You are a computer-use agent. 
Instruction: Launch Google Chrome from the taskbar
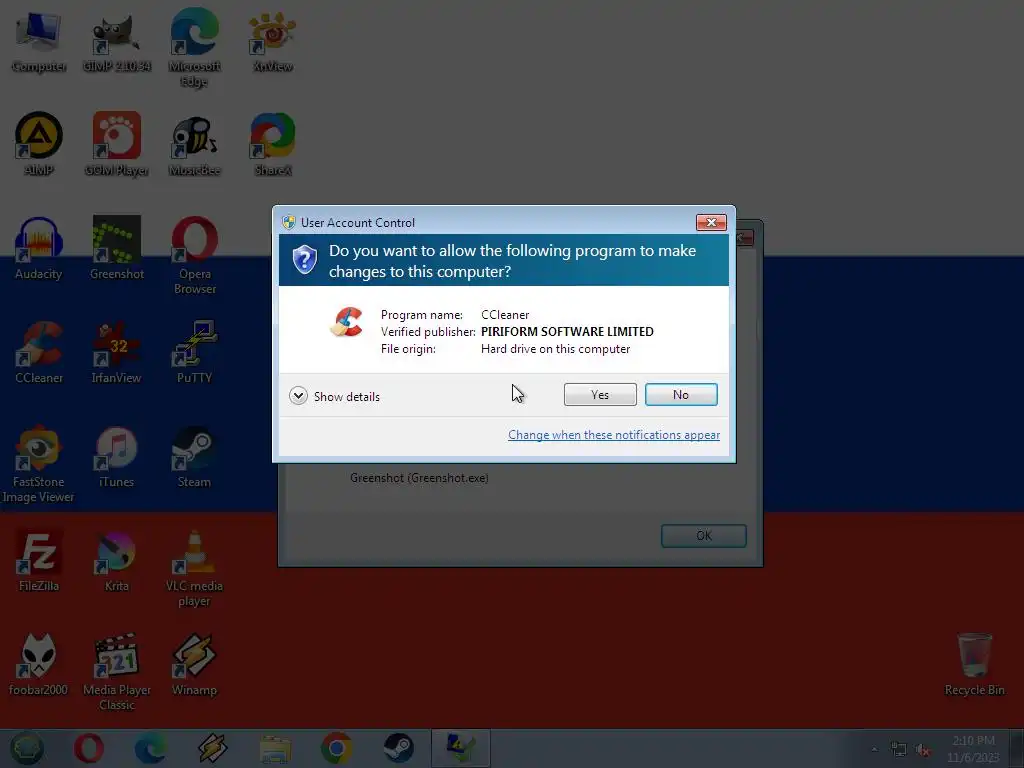point(336,748)
